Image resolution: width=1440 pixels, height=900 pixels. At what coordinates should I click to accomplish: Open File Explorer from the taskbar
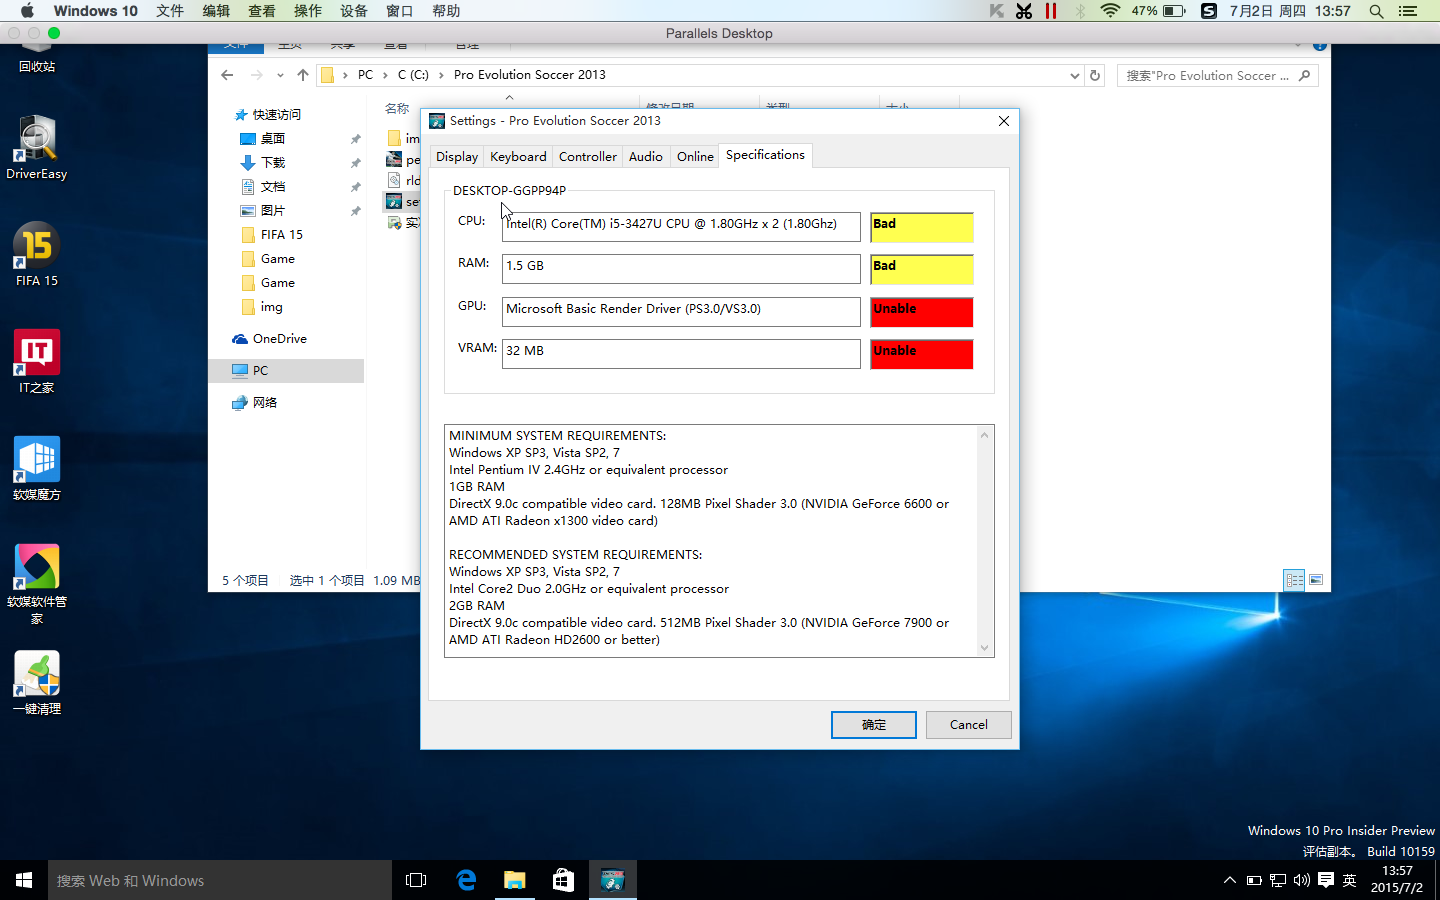[x=515, y=880]
